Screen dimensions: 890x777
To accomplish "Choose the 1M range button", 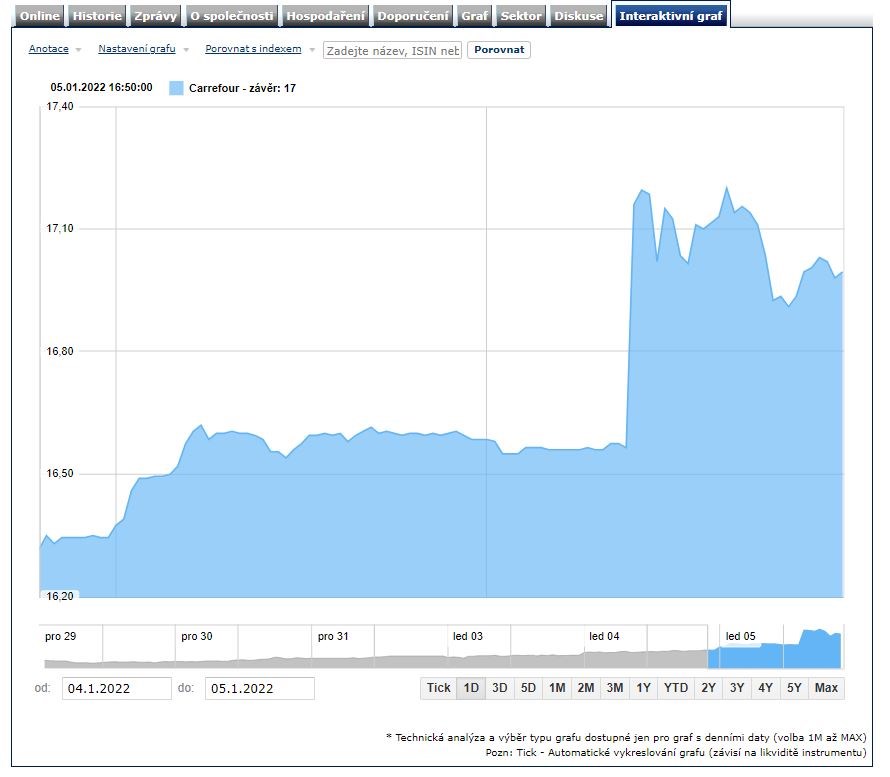I will [557, 688].
